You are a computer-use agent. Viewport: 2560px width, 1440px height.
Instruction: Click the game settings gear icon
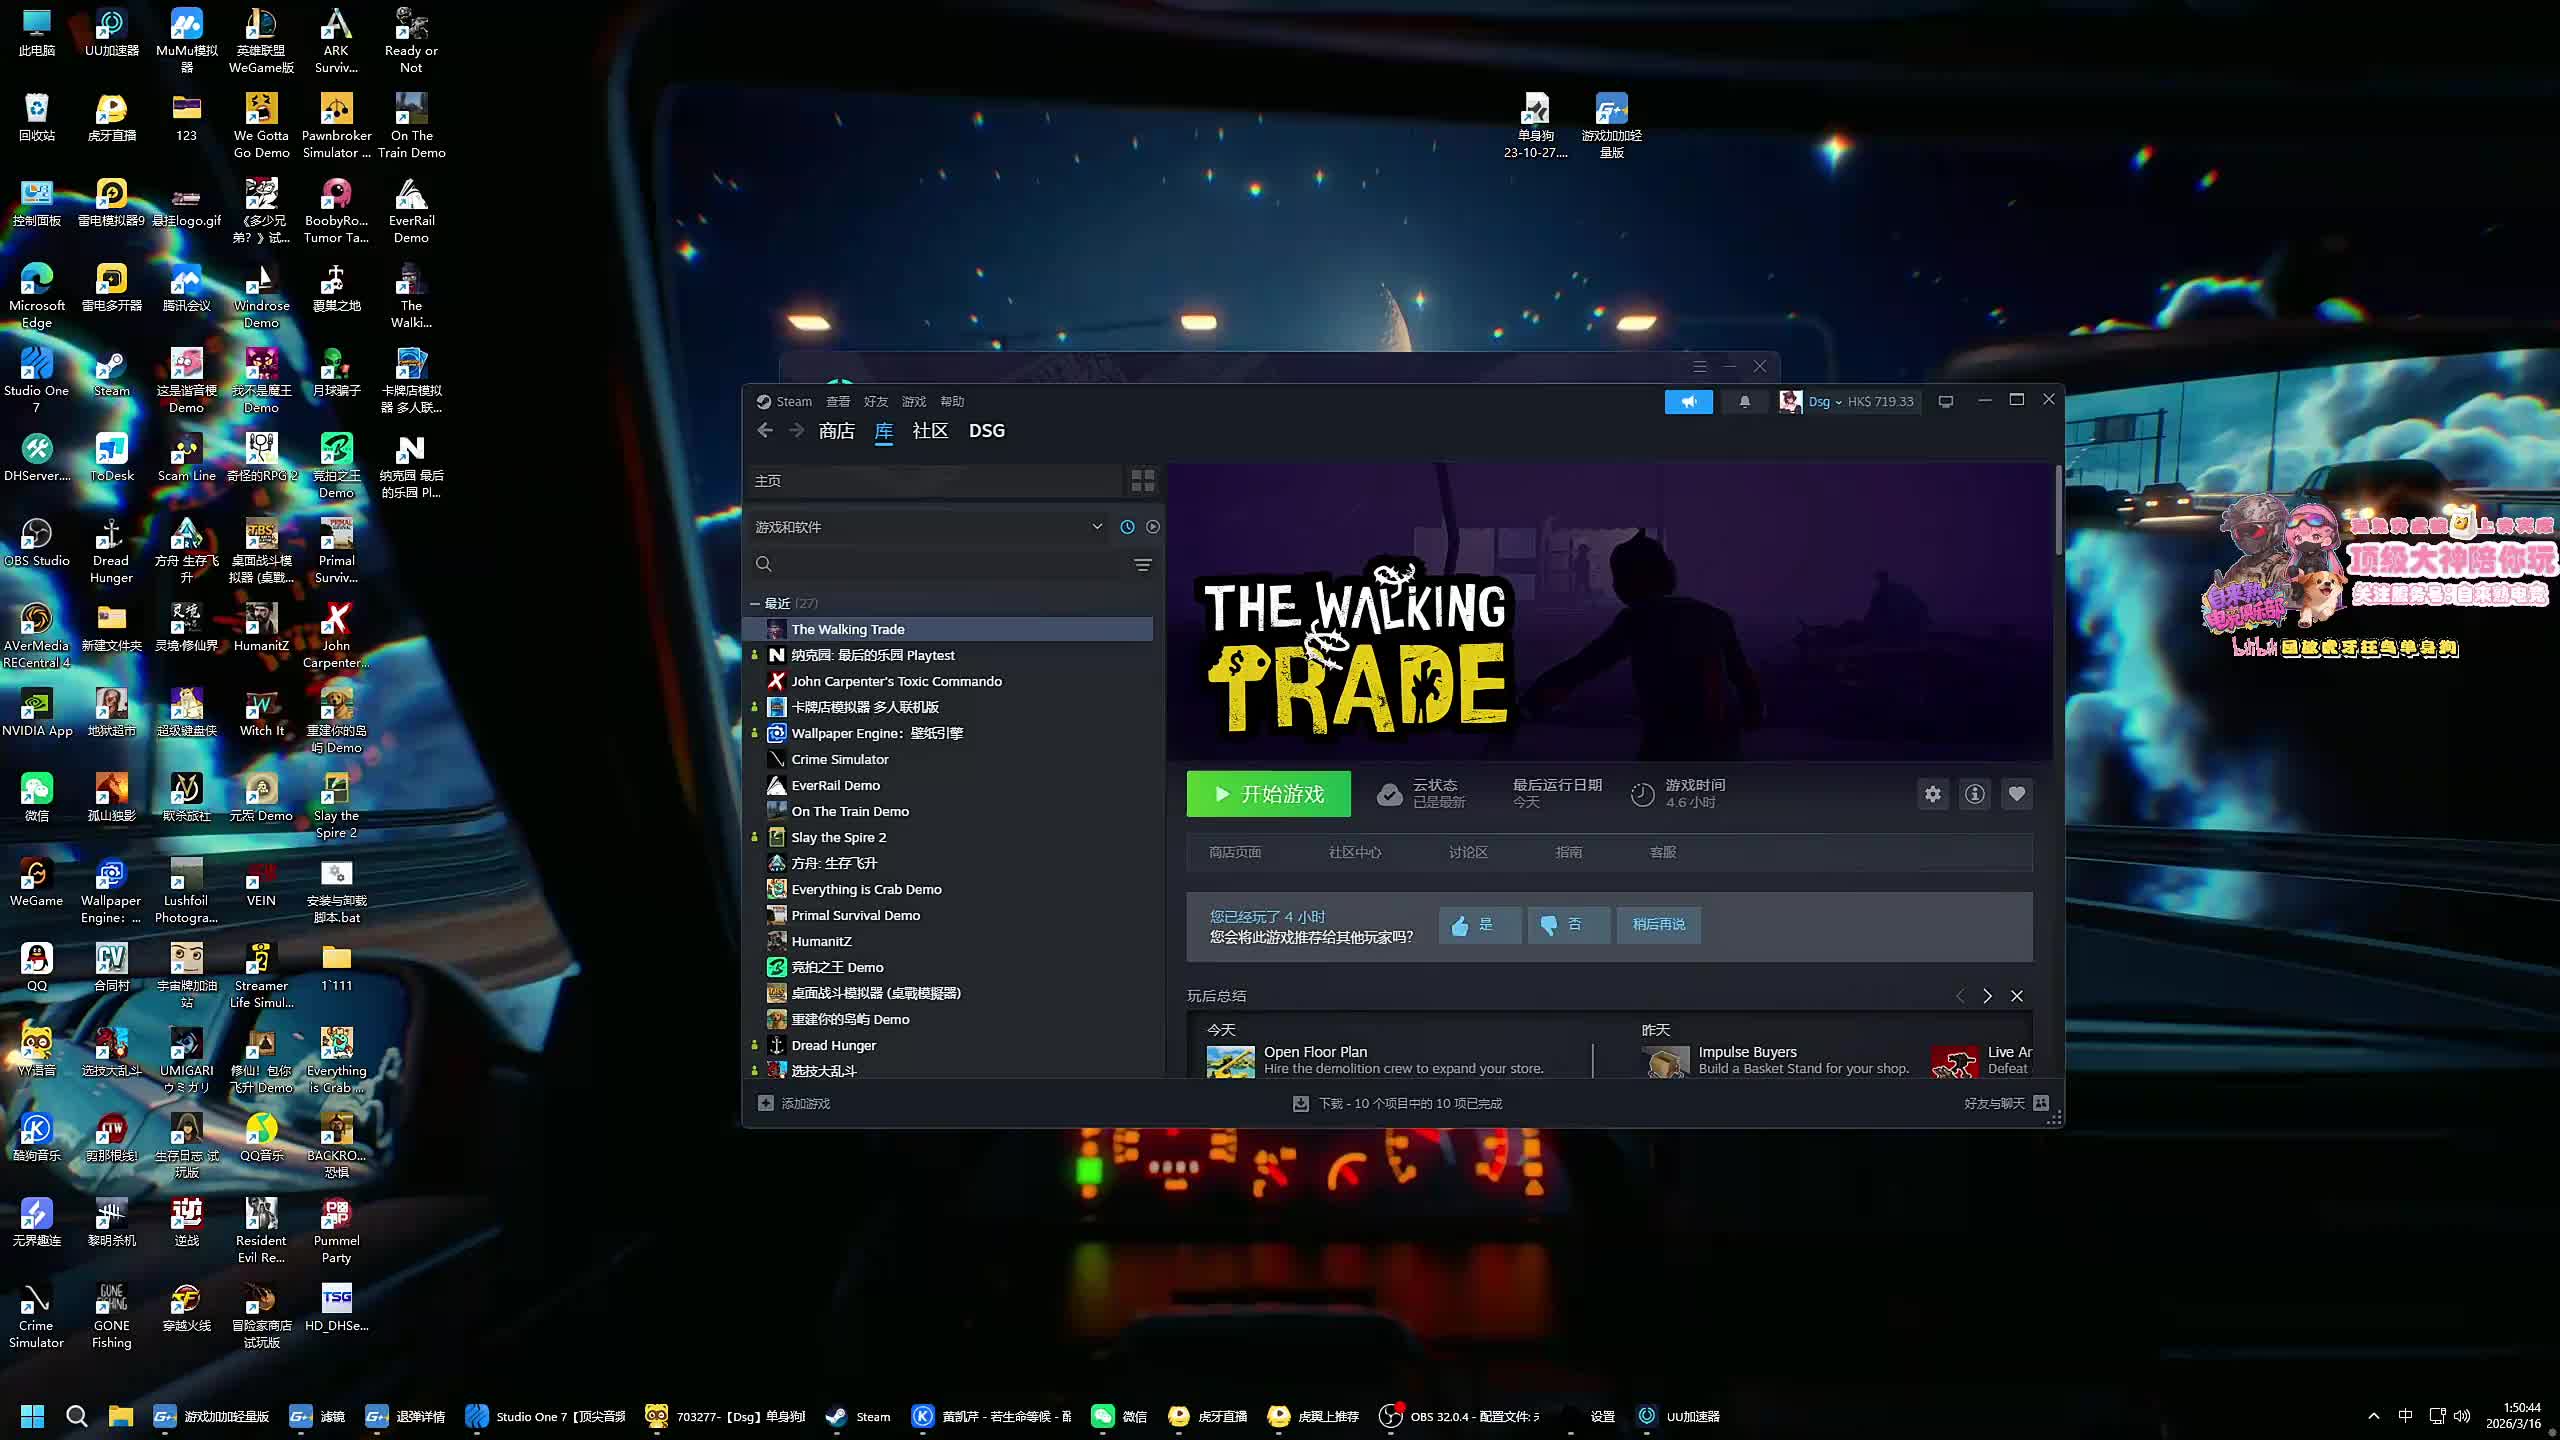click(1932, 794)
